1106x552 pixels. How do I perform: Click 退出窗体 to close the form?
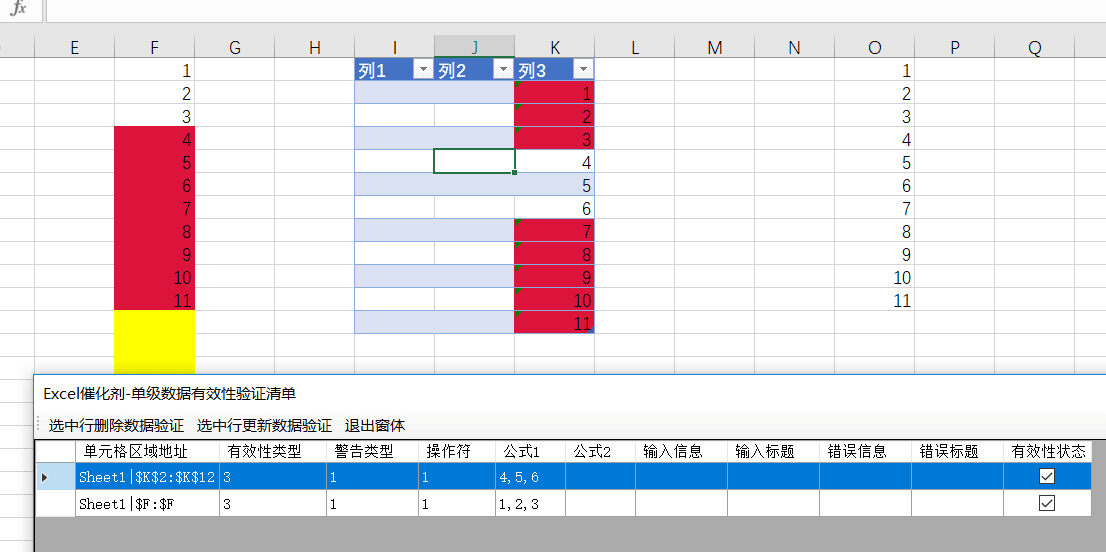(x=375, y=426)
